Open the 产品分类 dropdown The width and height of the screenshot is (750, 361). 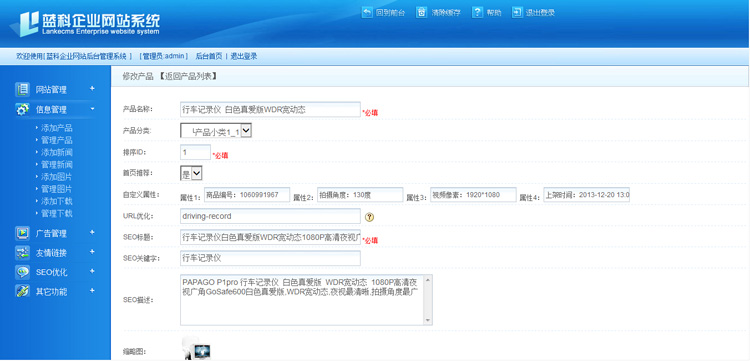[216, 131]
